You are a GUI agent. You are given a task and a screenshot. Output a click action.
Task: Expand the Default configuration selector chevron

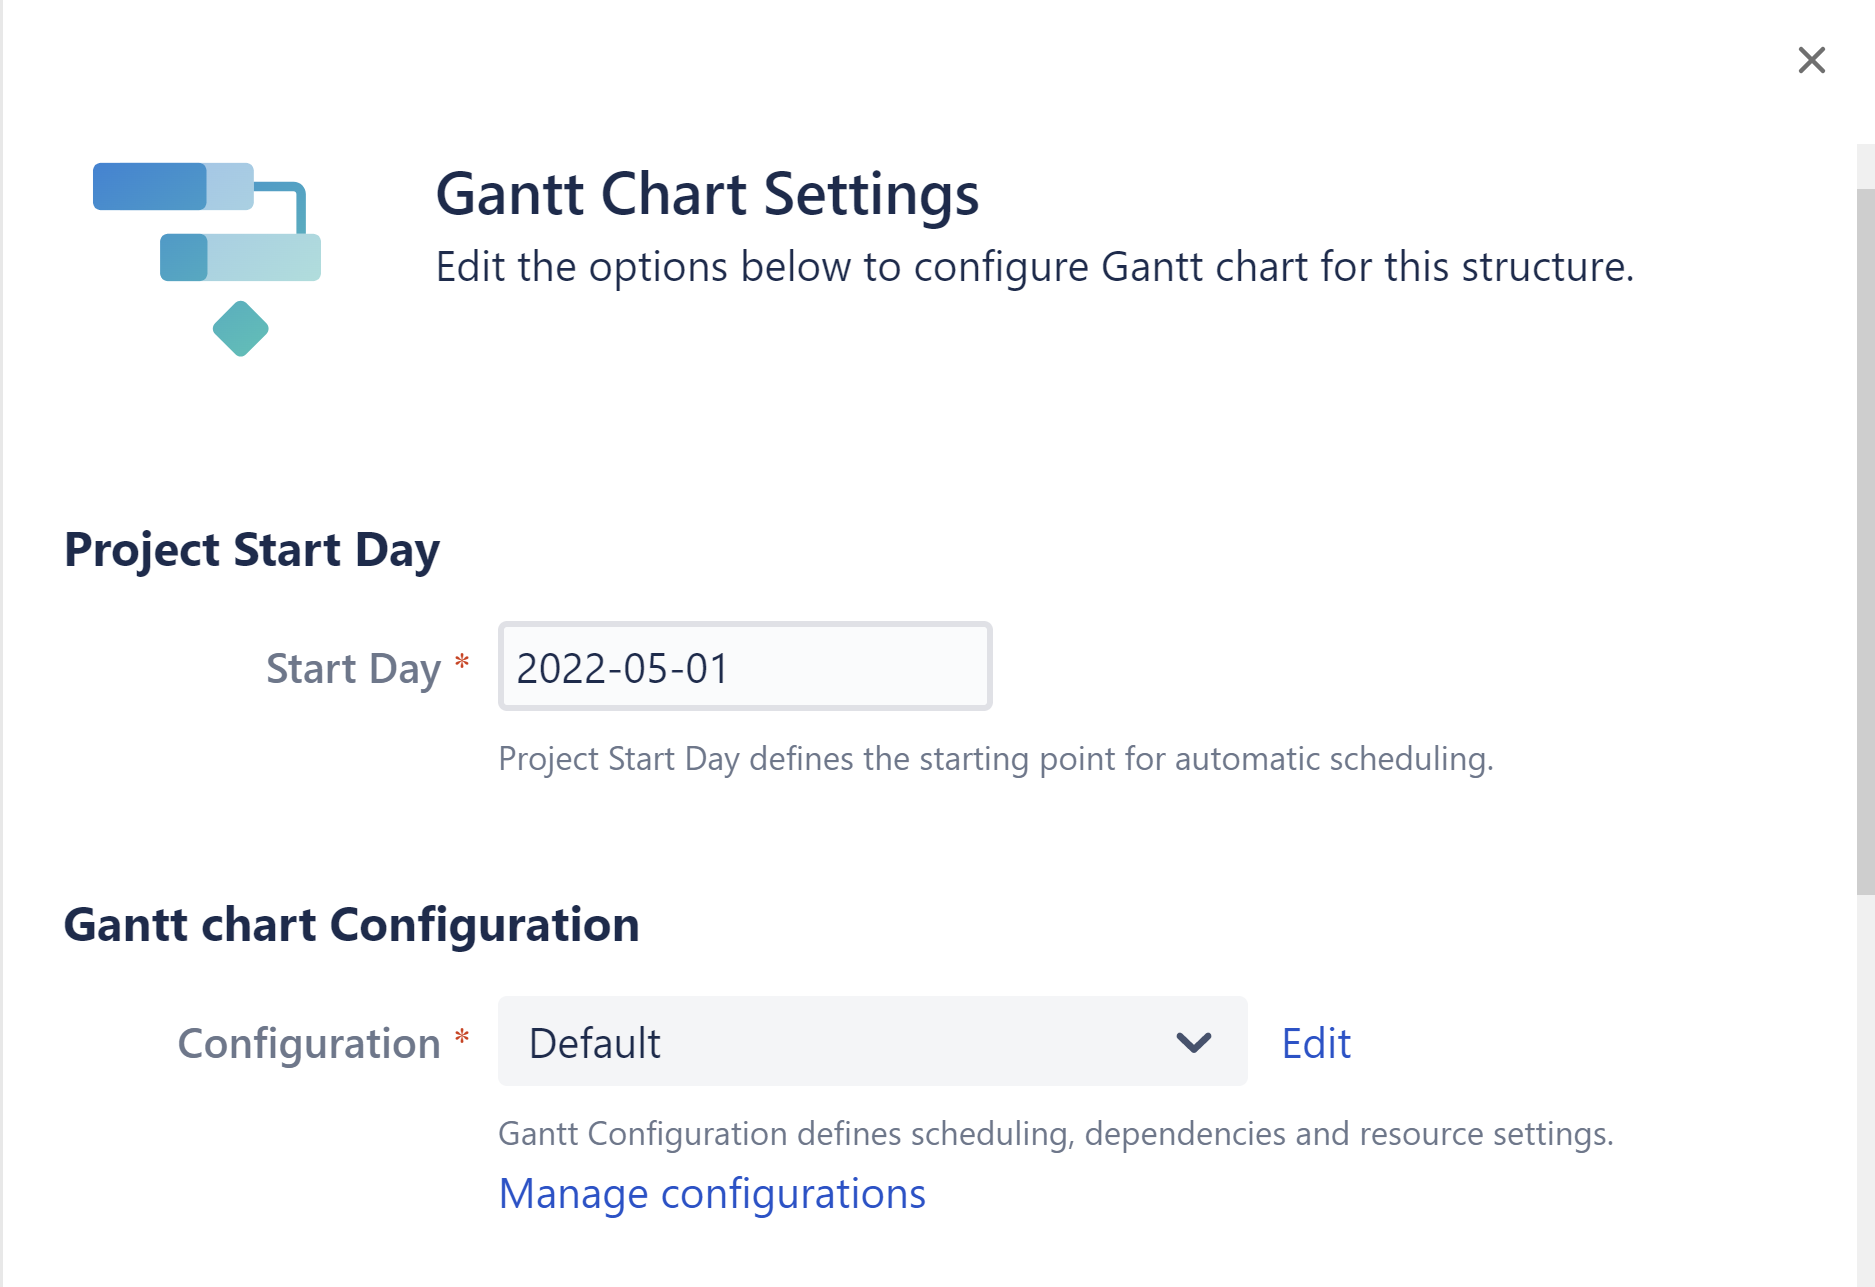[x=1192, y=1042]
